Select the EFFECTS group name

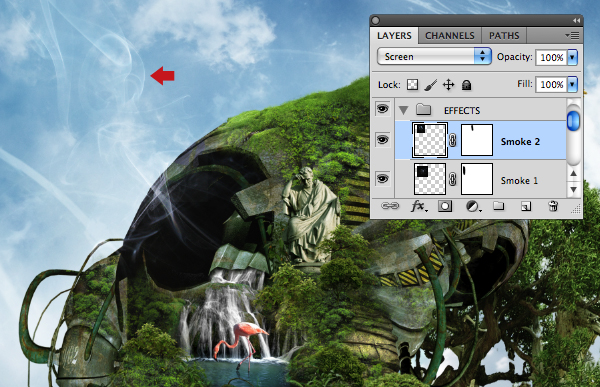(x=462, y=111)
